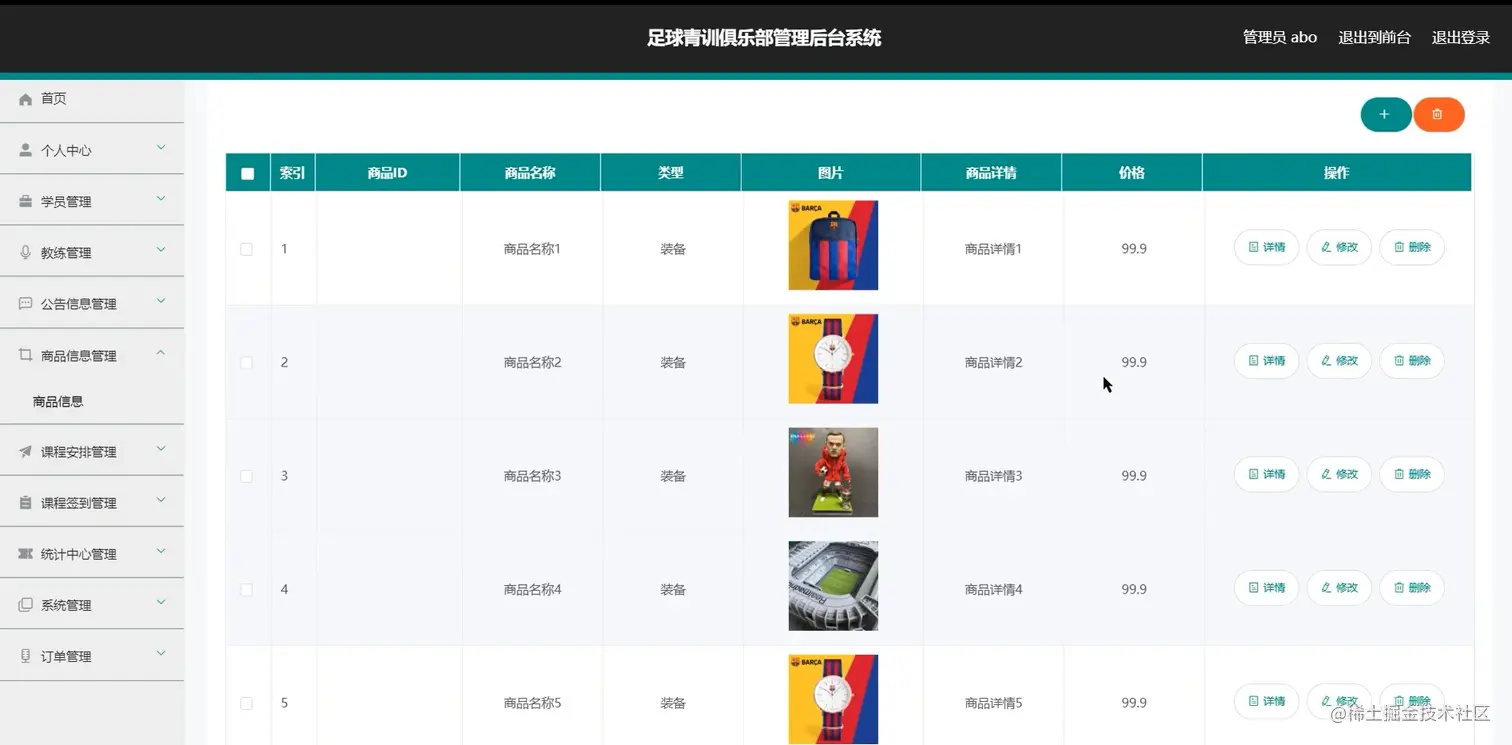
Task: Click the ticket icon for 统计中心管理
Action: [x=26, y=553]
